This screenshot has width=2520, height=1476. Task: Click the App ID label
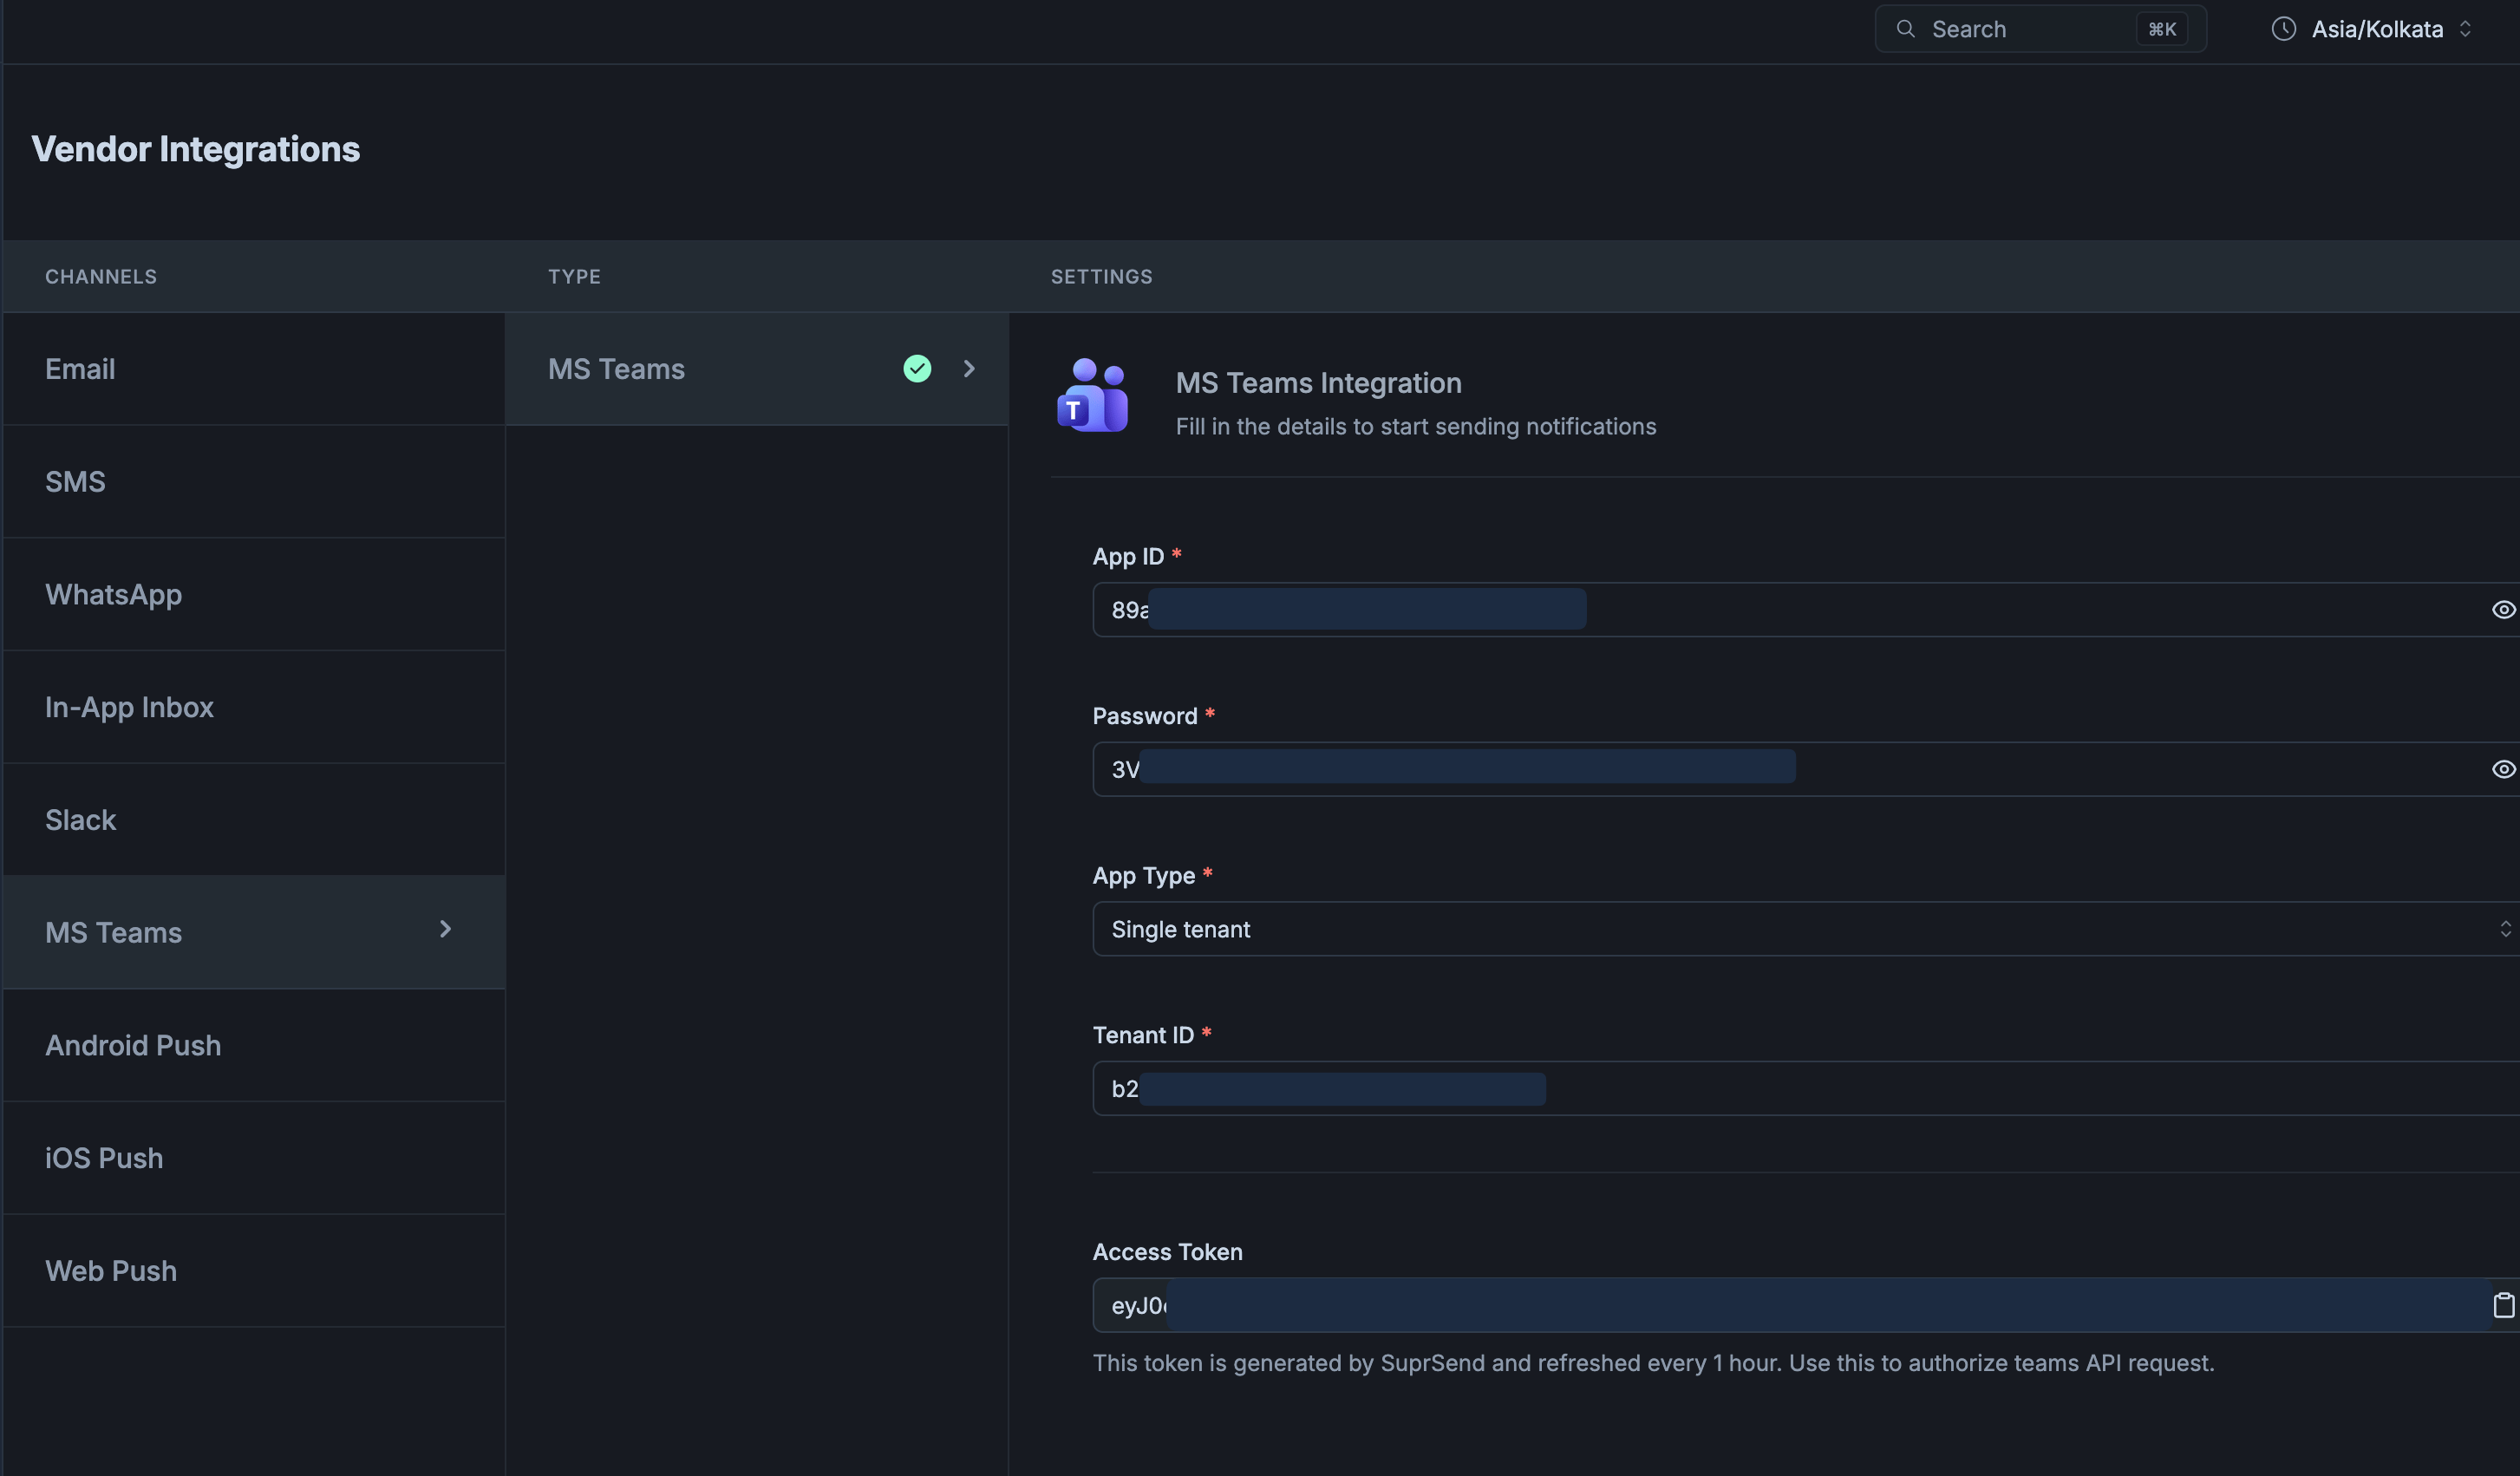pos(1128,557)
